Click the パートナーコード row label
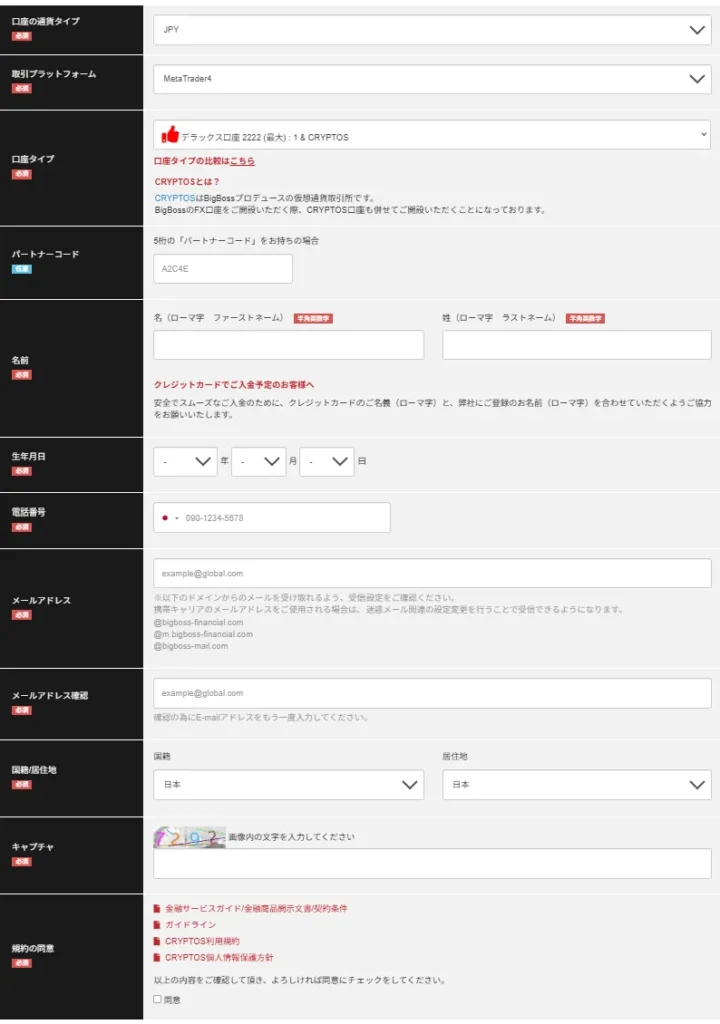The image size is (720, 1024). pyautogui.click(x=45, y=254)
